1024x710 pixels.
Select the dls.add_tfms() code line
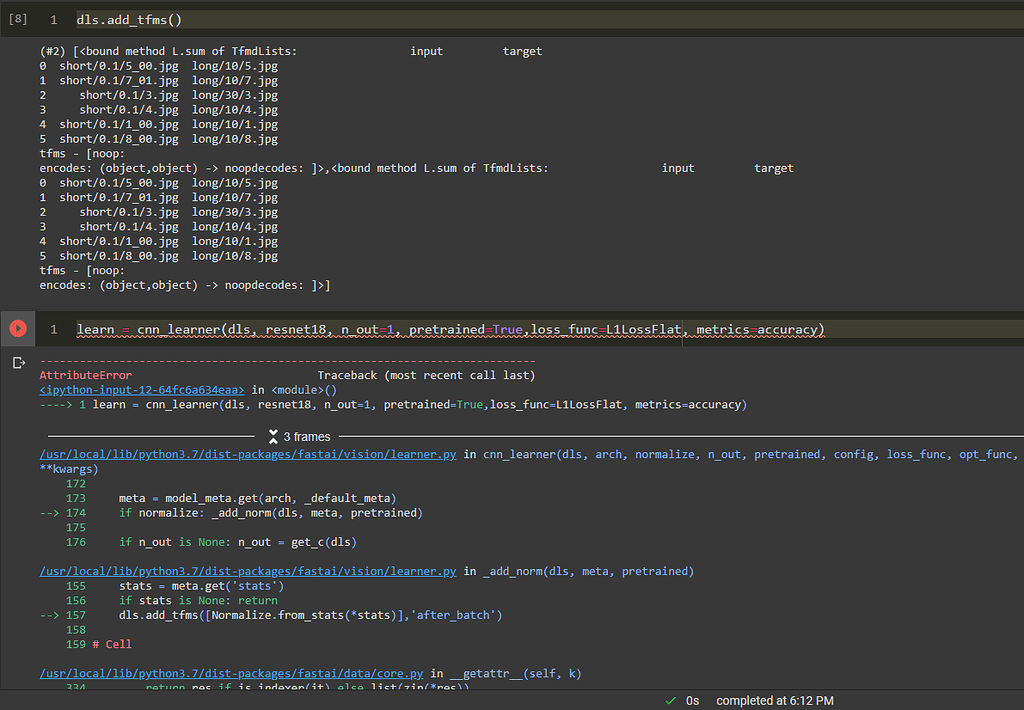[130, 18]
